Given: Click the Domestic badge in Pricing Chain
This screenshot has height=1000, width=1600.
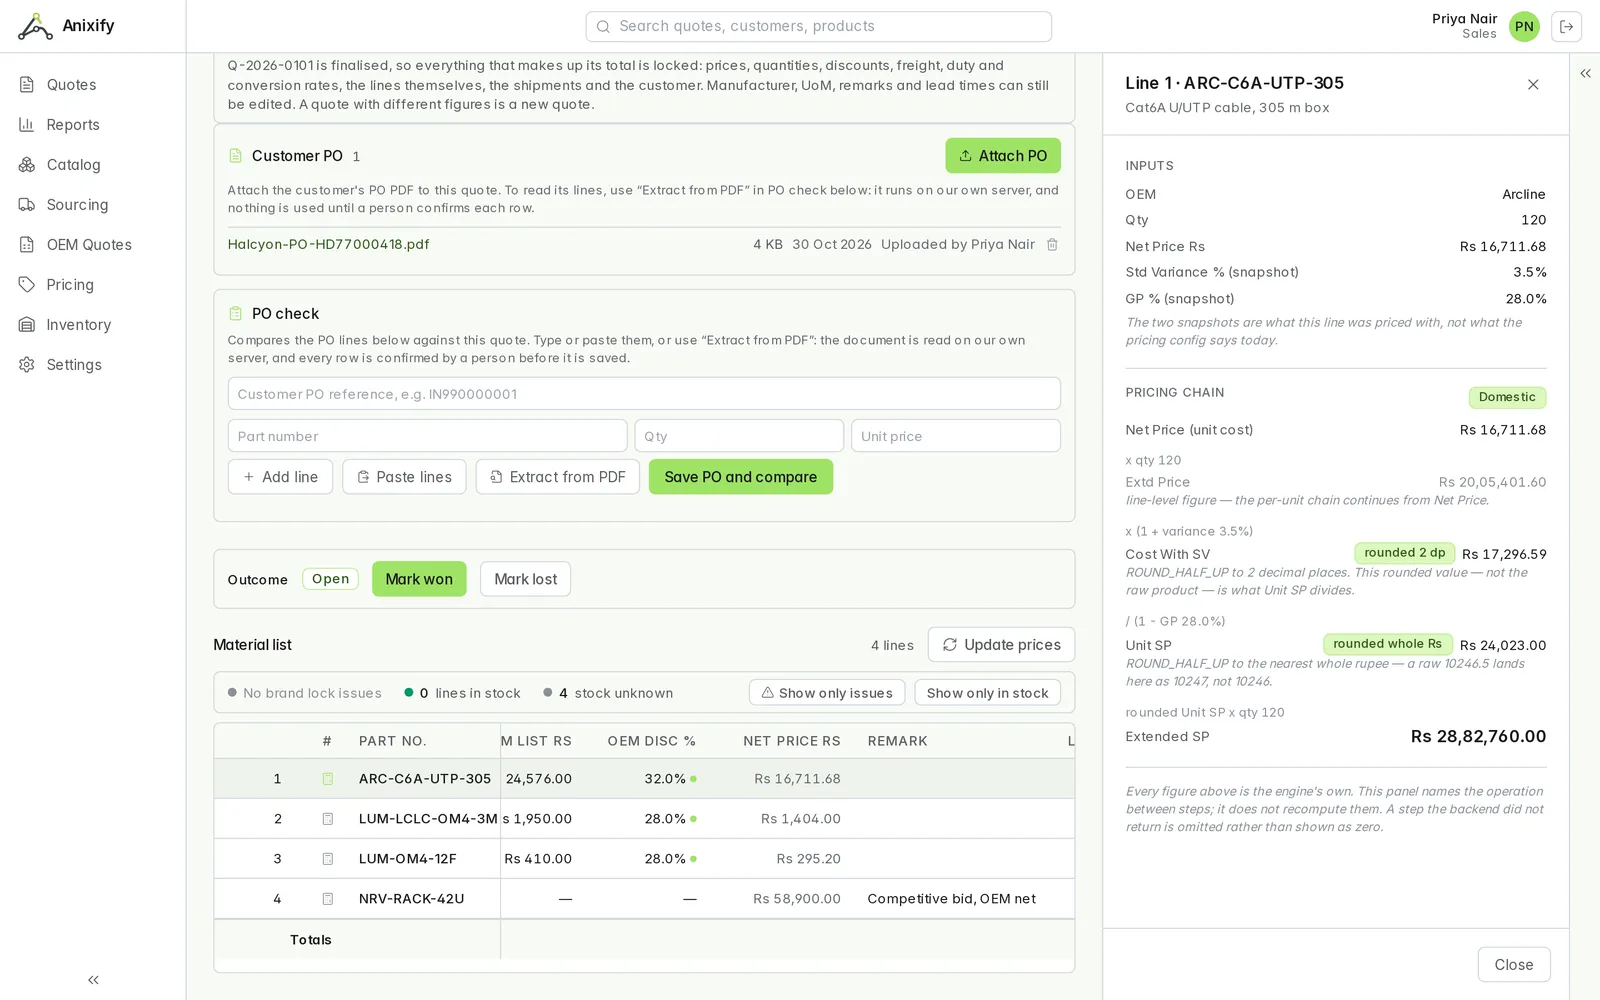Looking at the screenshot, I should point(1507,398).
